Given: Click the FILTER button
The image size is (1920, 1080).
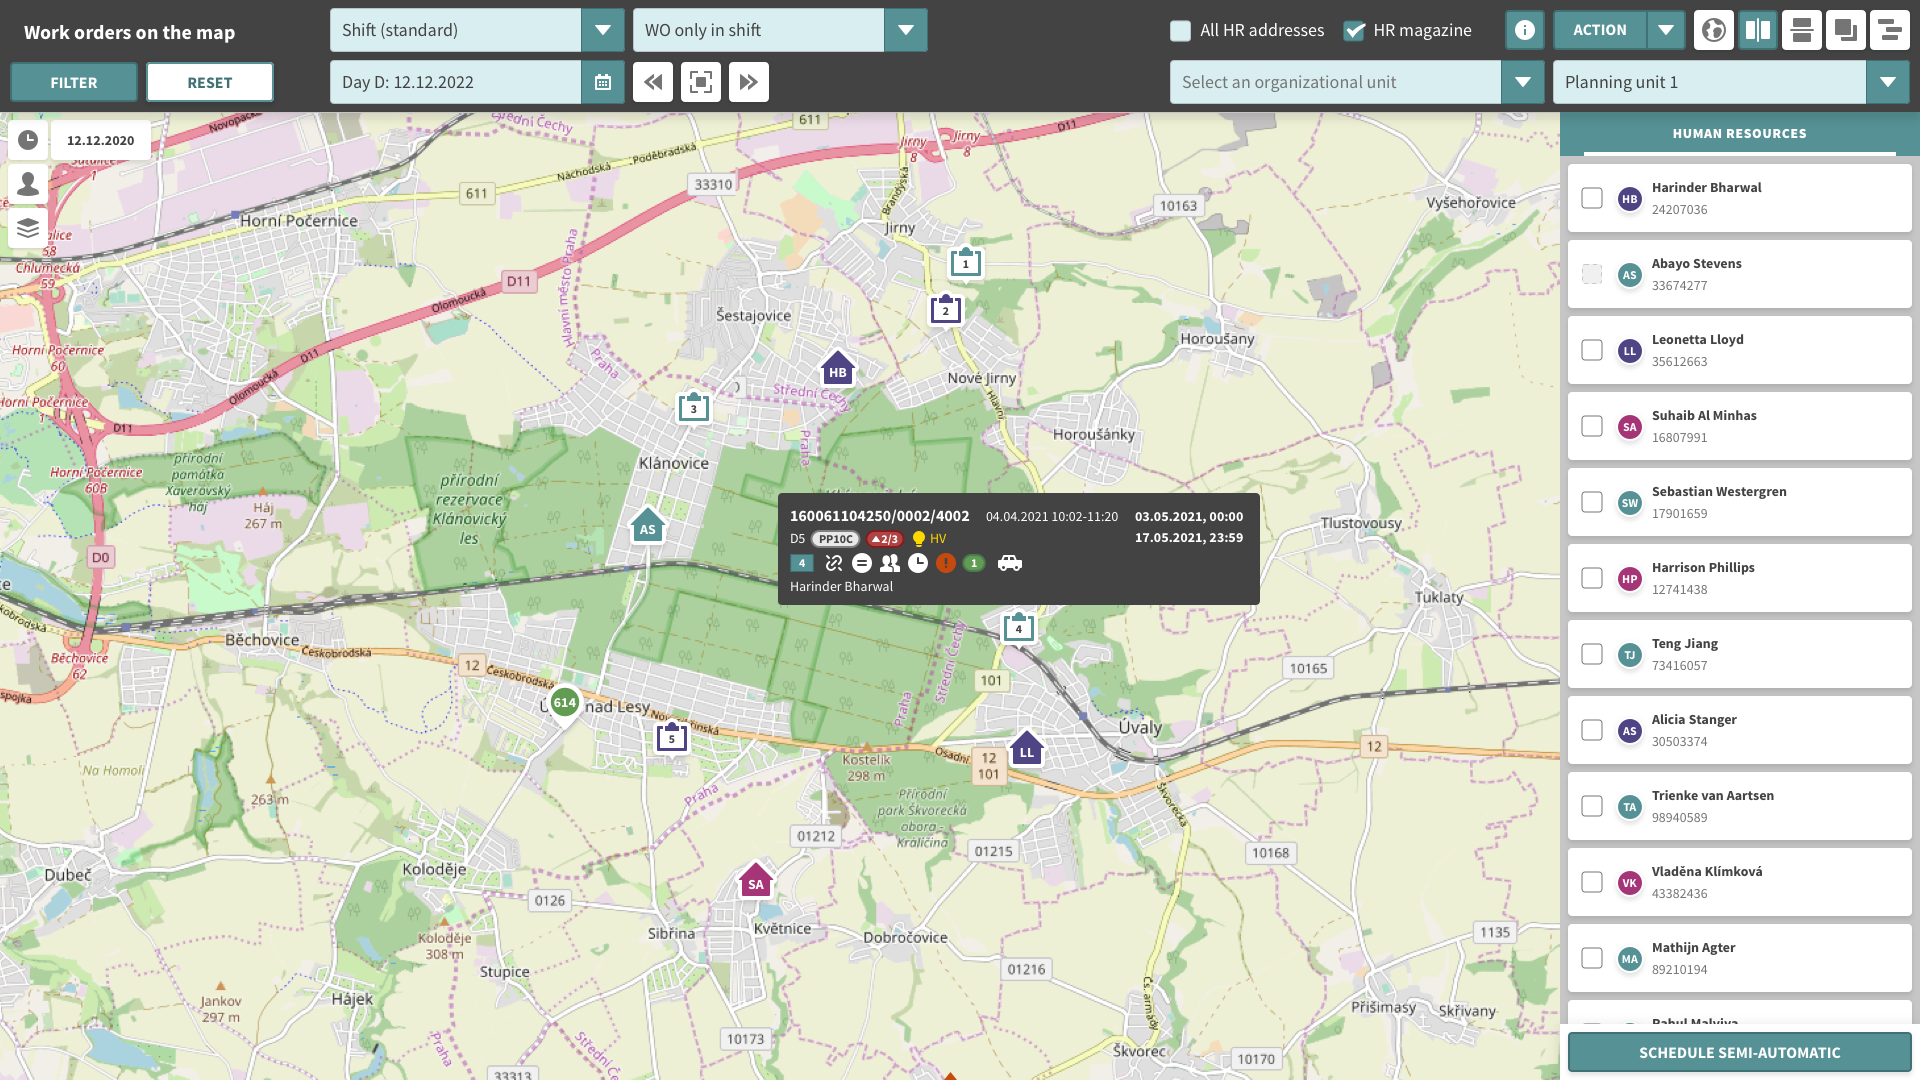Looking at the screenshot, I should point(74,82).
